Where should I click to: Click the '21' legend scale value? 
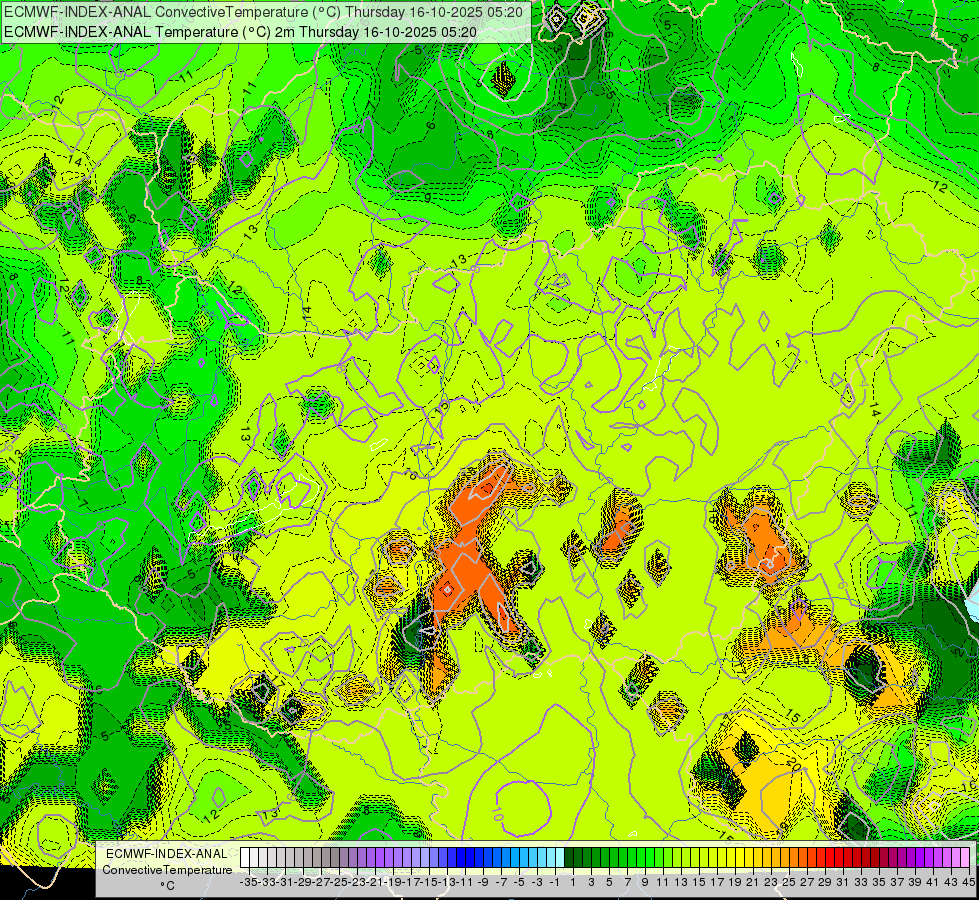(752, 883)
